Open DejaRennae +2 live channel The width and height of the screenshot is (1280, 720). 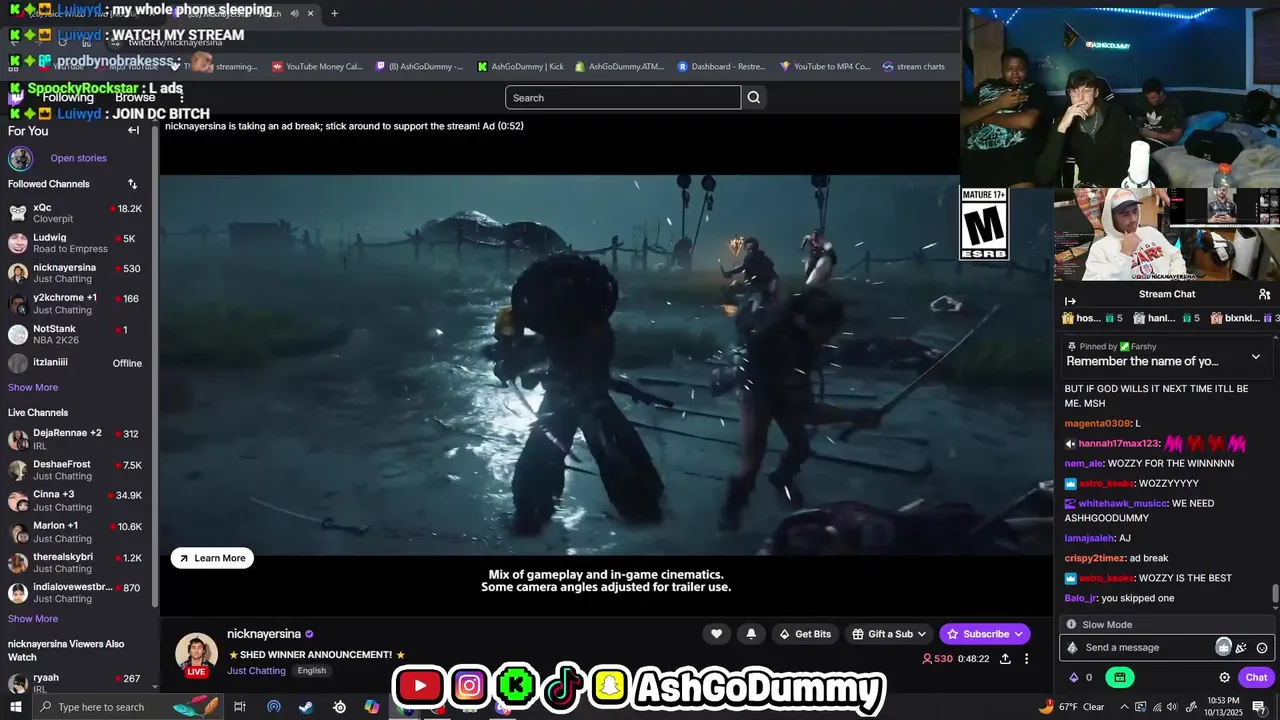[75, 439]
